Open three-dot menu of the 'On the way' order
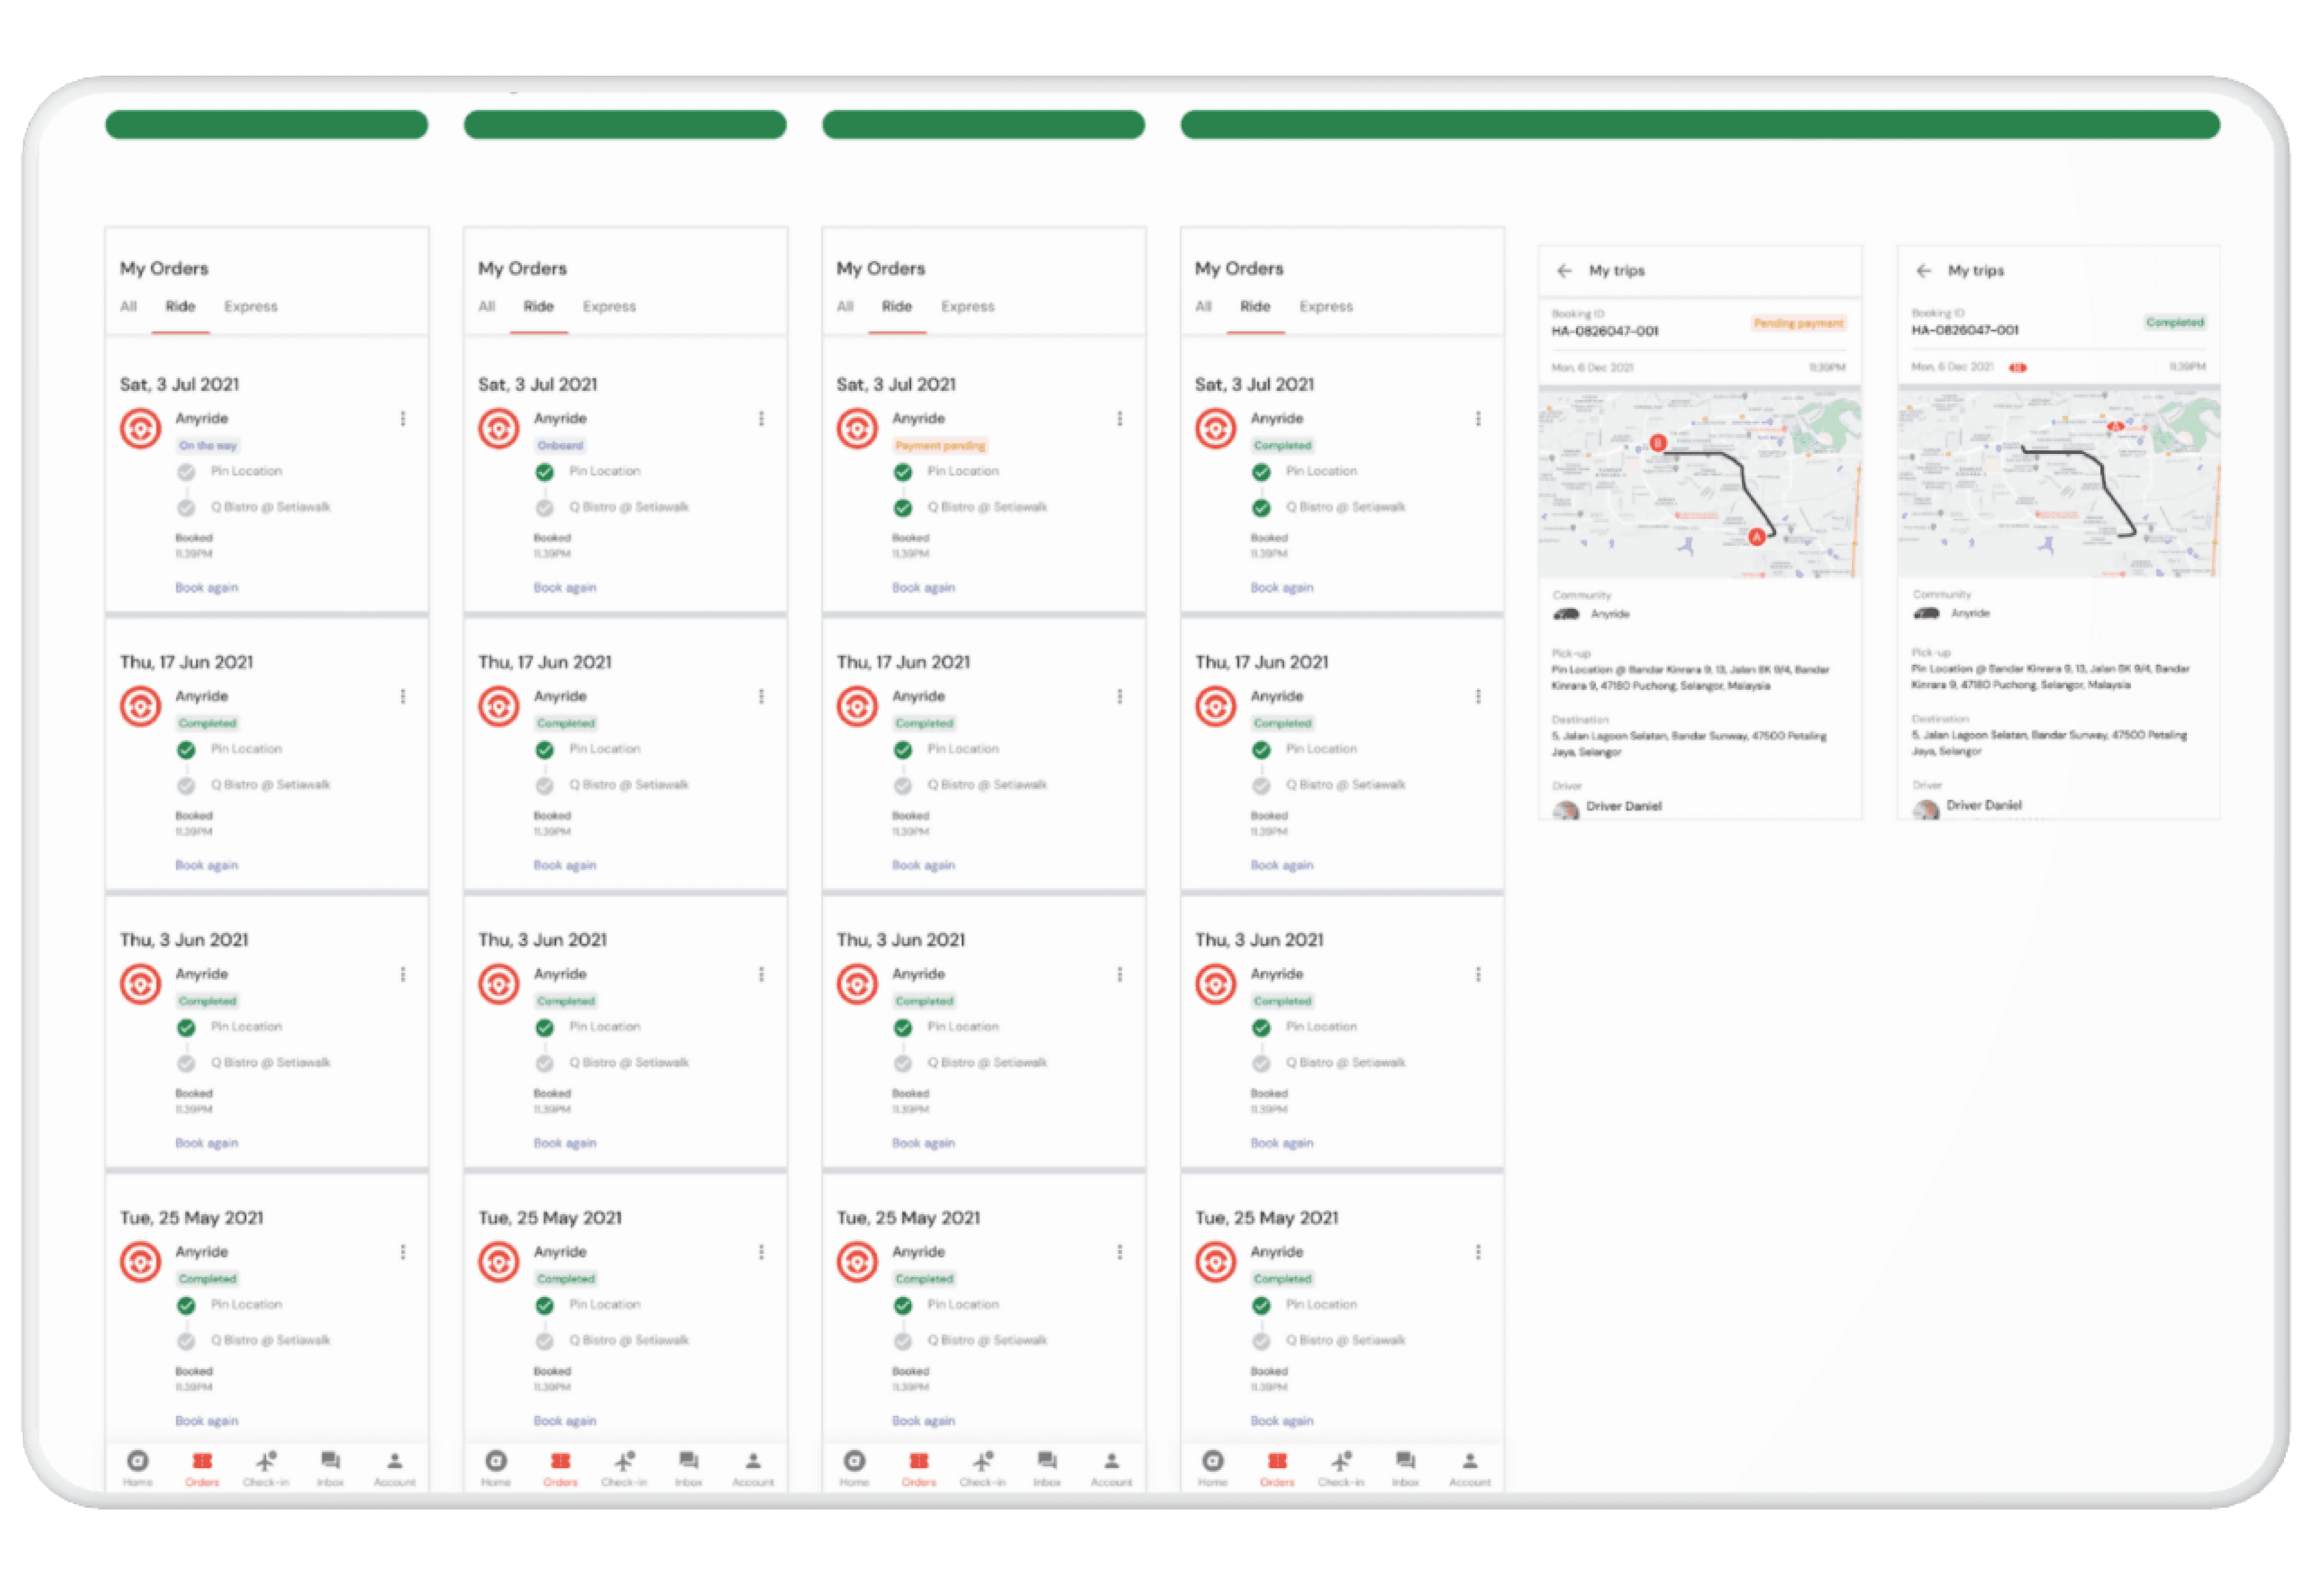 coord(403,419)
